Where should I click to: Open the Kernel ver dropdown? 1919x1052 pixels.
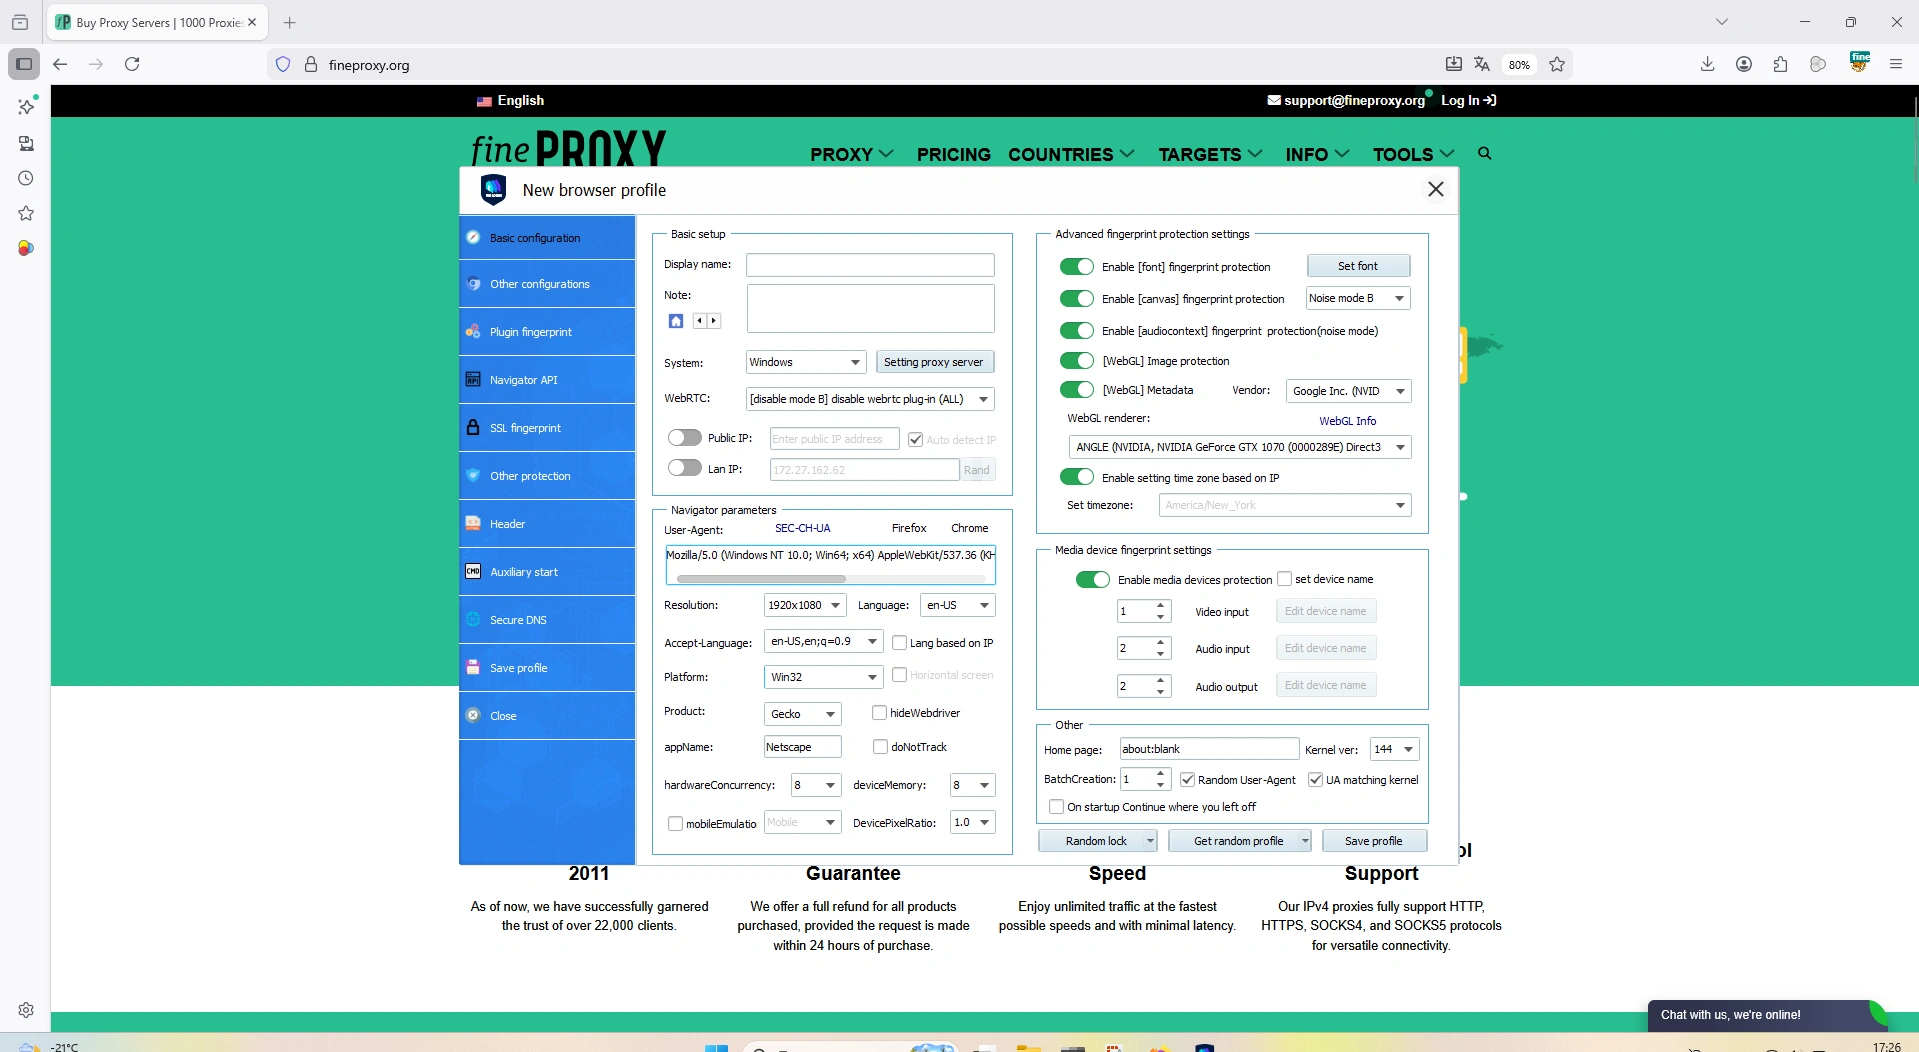[1394, 749]
